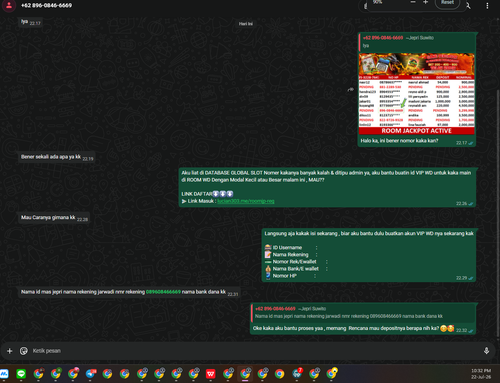
Task: Open the LINE app in the taskbar
Action: point(21,374)
